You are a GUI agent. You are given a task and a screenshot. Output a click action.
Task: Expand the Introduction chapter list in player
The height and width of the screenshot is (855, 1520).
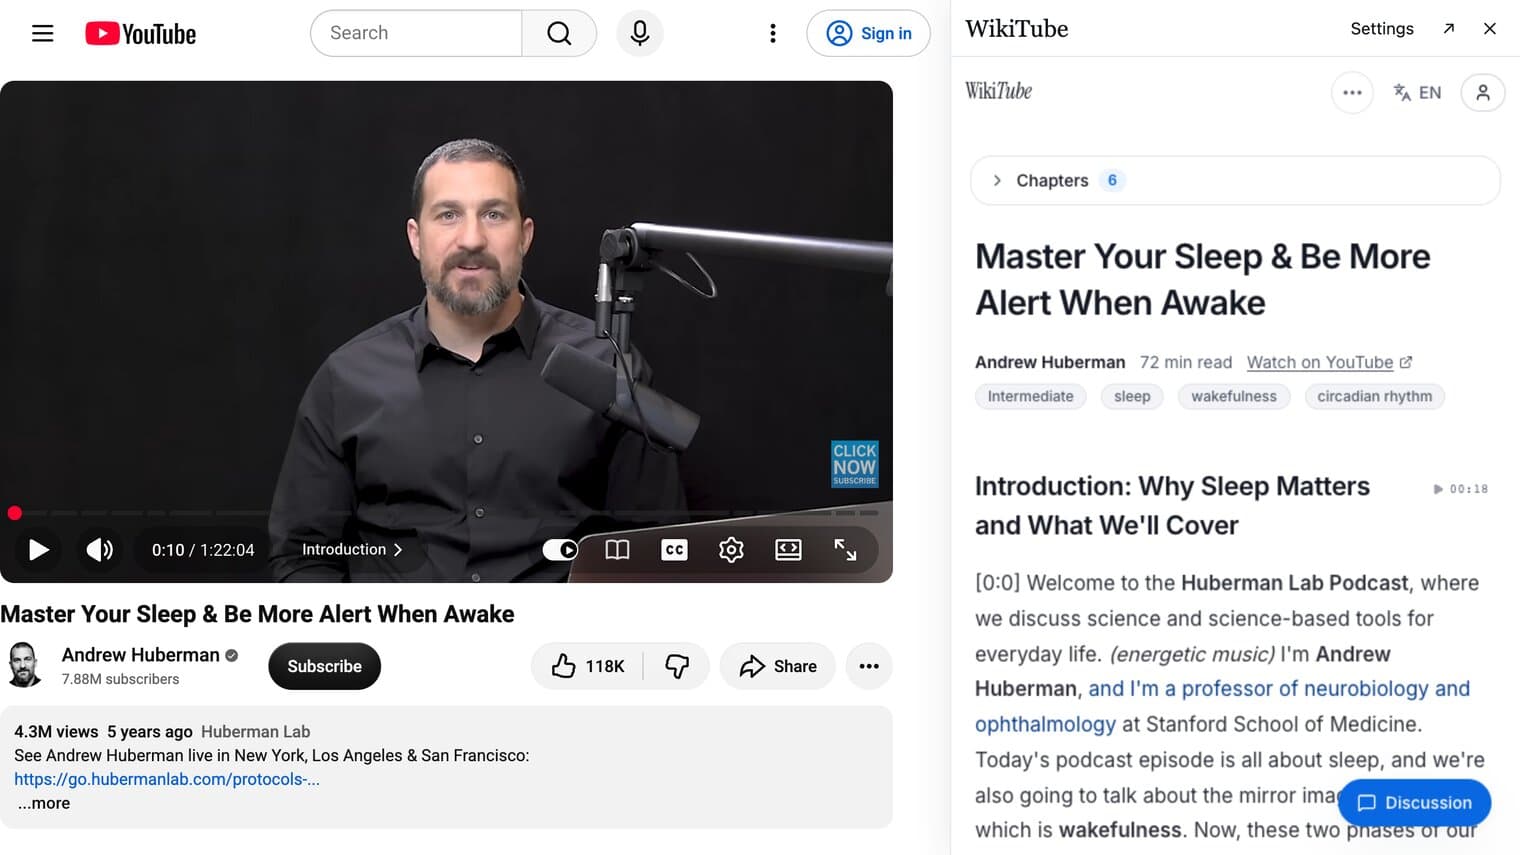352,549
